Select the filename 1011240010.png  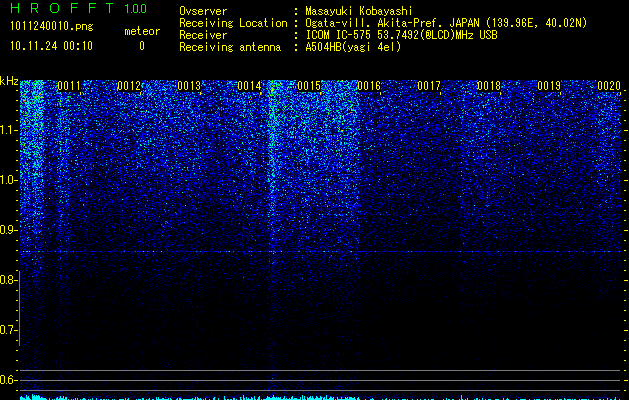pyautogui.click(x=52, y=26)
